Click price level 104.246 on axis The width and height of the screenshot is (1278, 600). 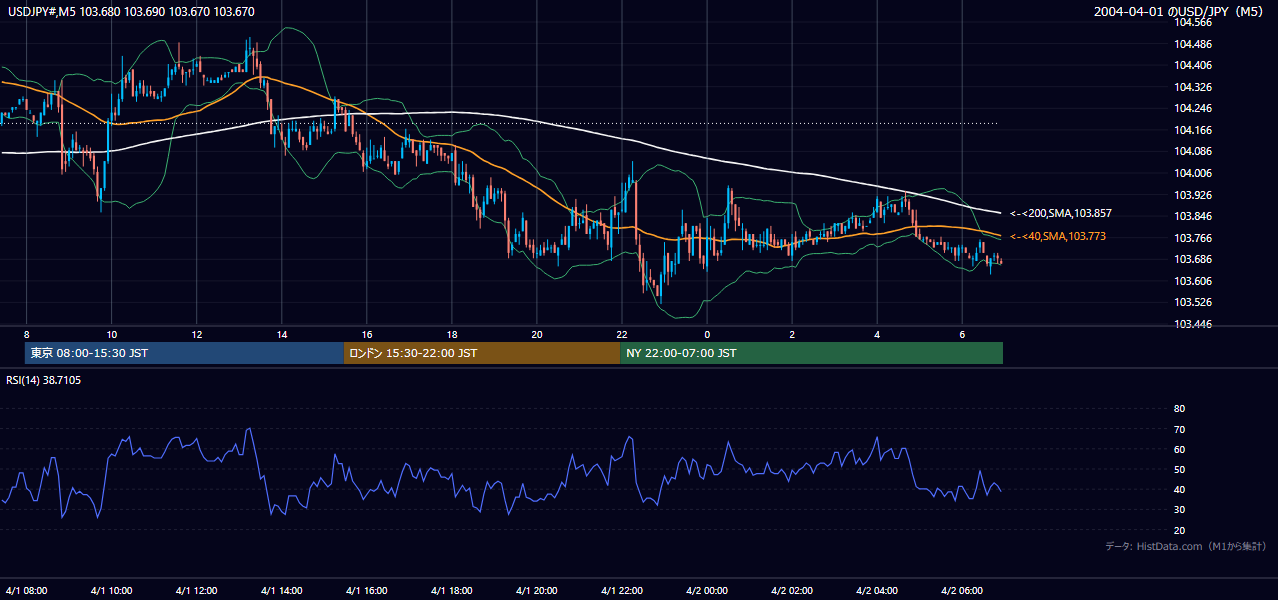pos(1192,108)
